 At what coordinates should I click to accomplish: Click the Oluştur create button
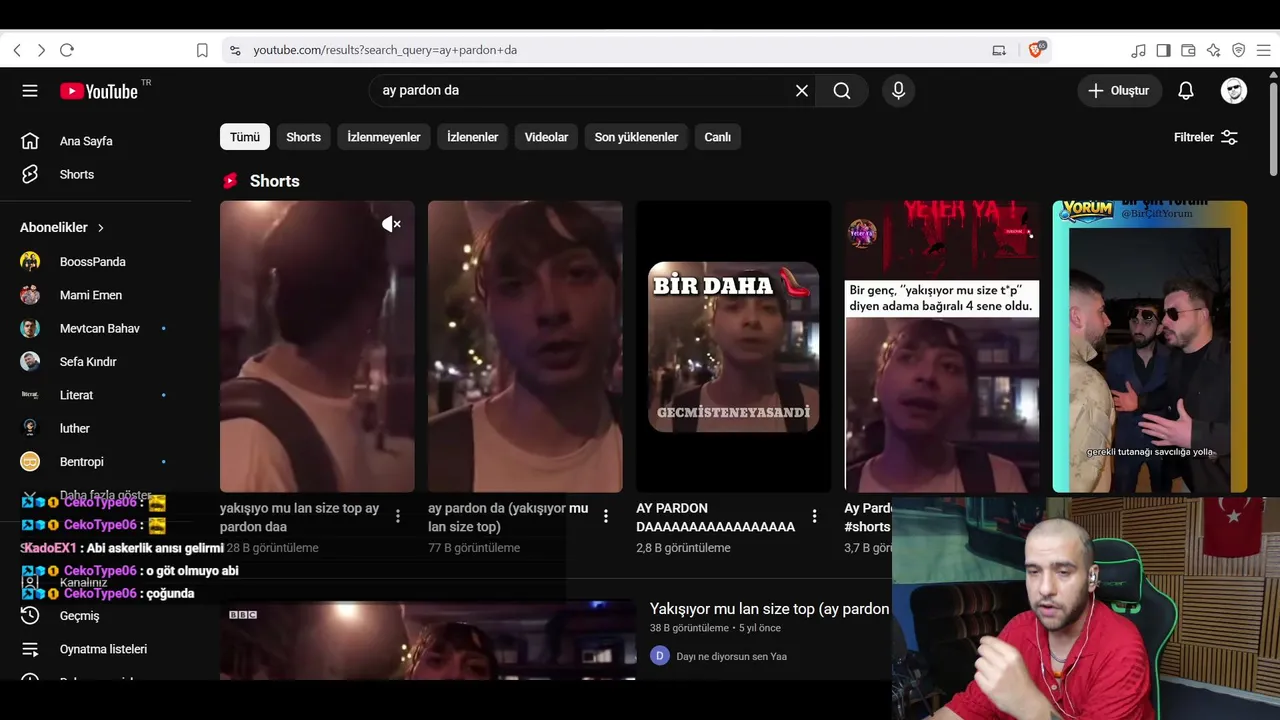pyautogui.click(x=1119, y=91)
